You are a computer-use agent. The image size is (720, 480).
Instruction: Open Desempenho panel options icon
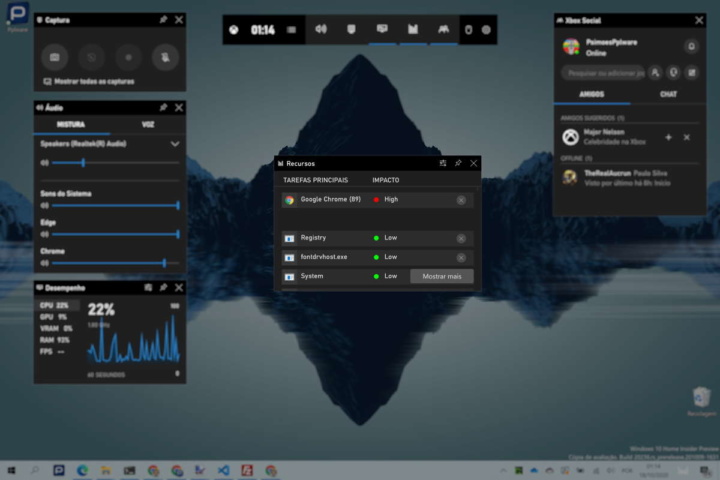[147, 287]
